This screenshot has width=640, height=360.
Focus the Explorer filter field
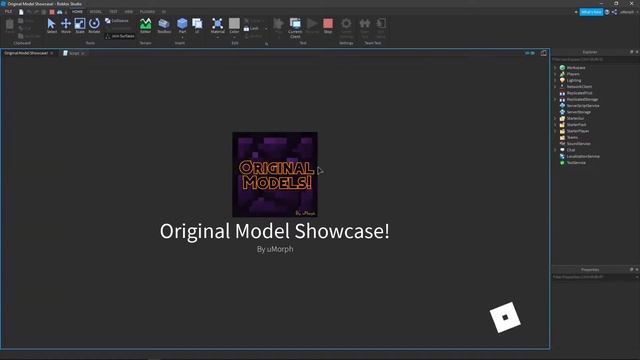(x=595, y=60)
